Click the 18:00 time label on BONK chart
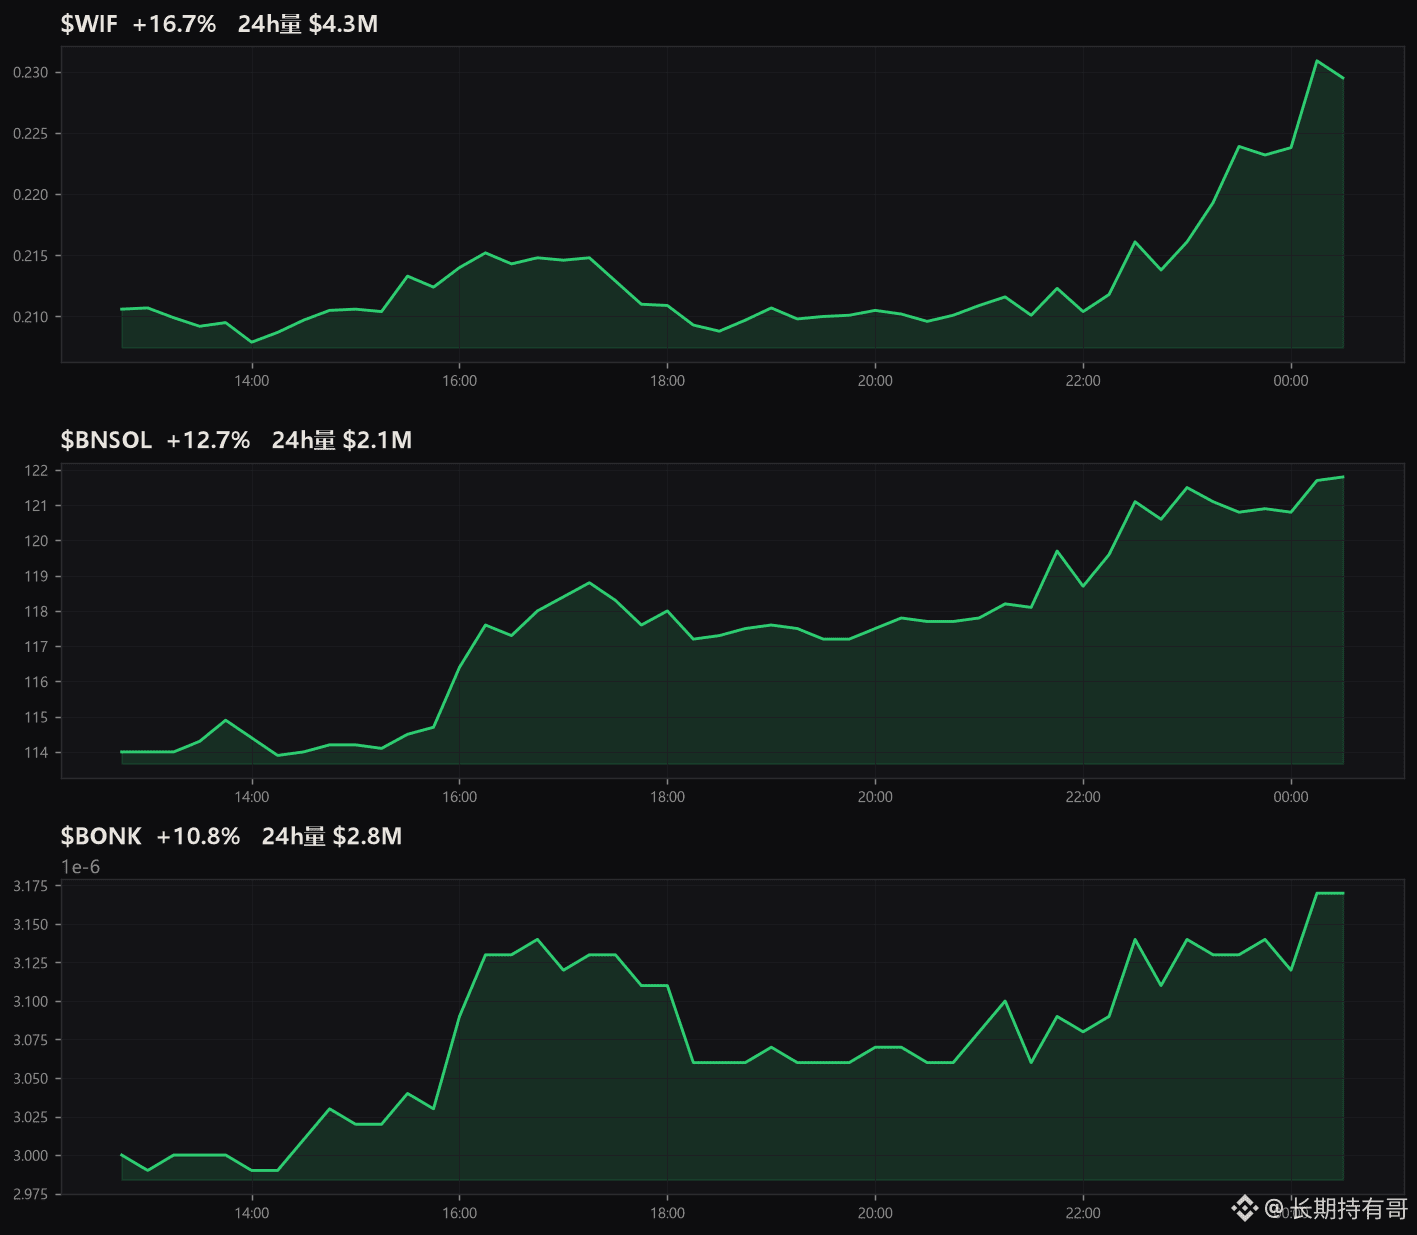 click(668, 1213)
